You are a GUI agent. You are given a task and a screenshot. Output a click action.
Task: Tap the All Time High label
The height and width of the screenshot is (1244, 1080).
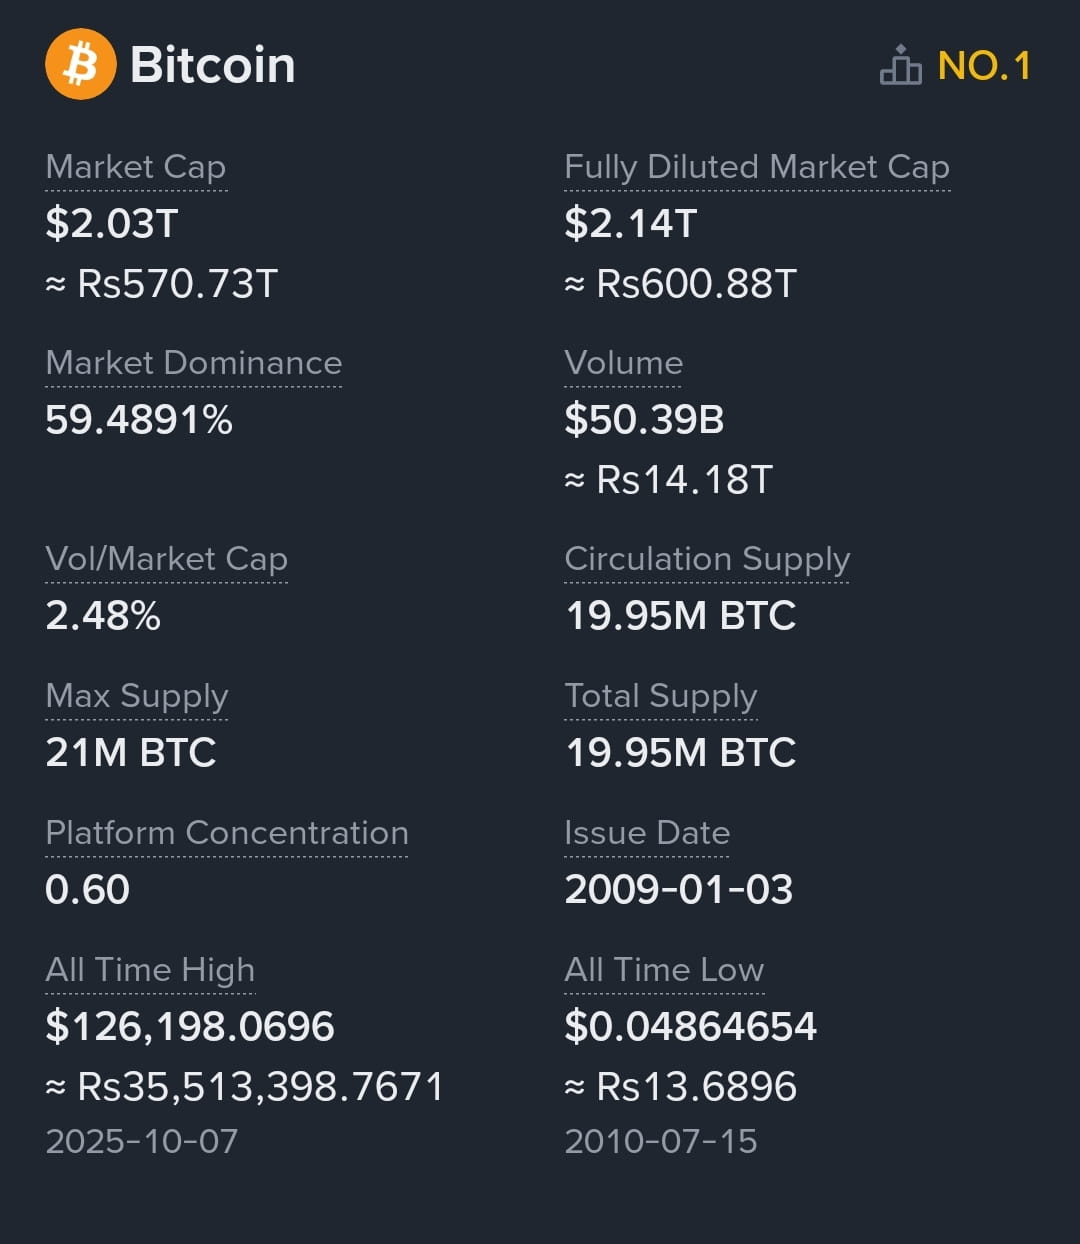pos(150,969)
